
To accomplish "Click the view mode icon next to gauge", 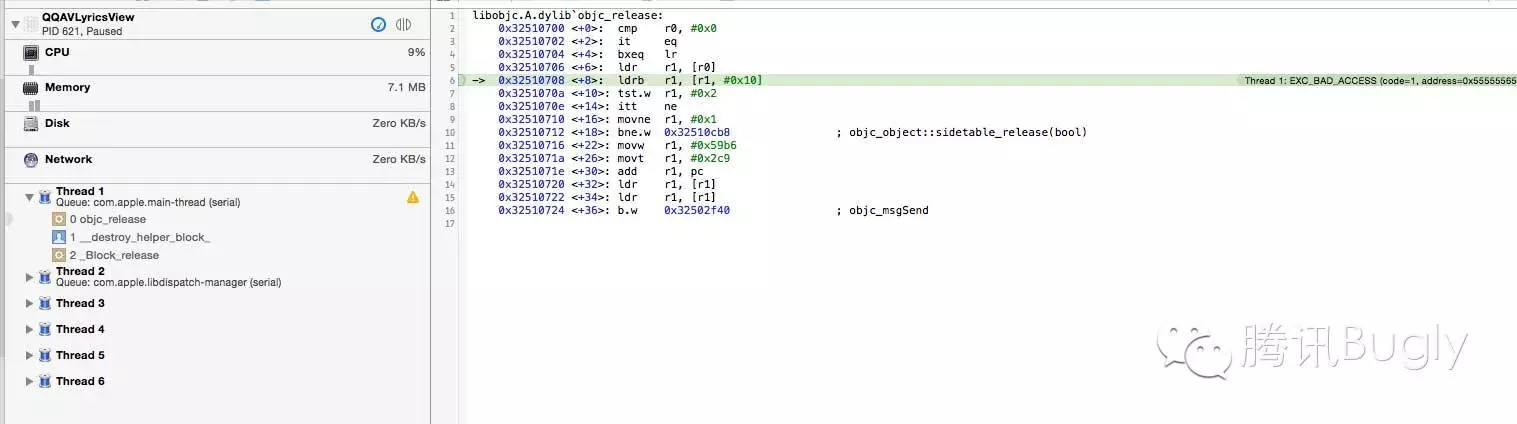I will point(404,24).
